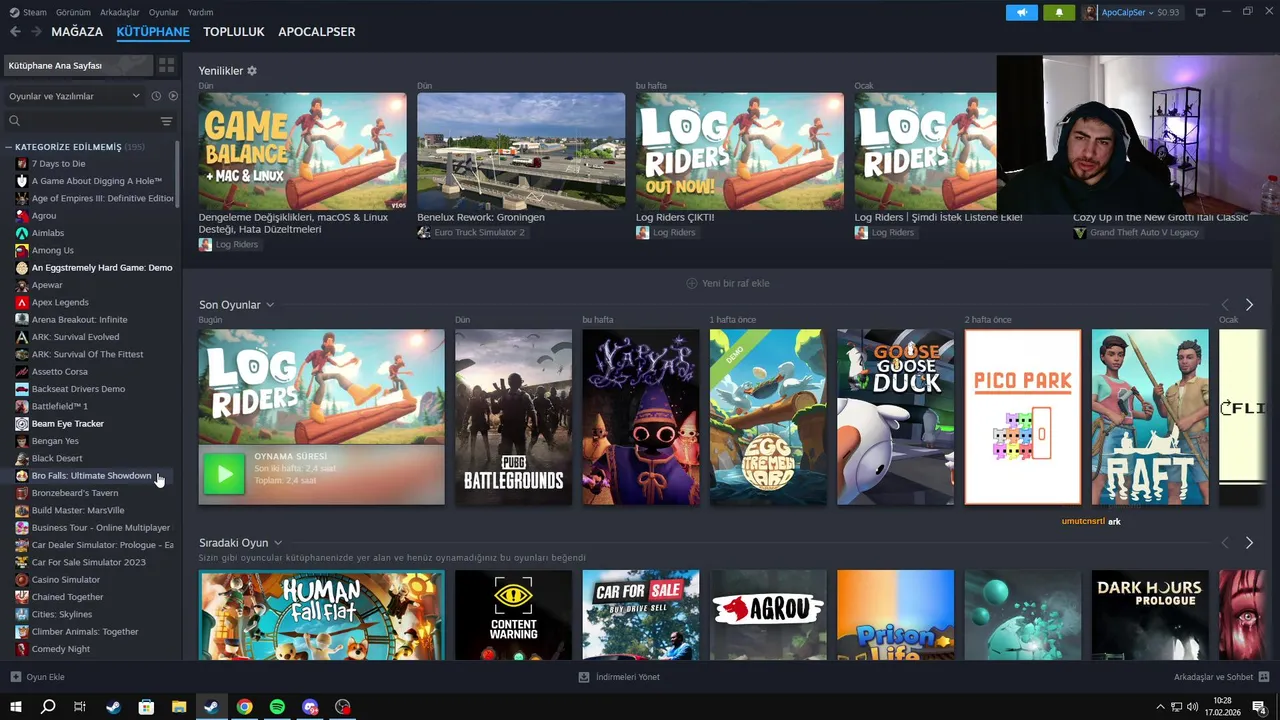
Task: Next page arrow in Son Oyunlar shelf
Action: 1249,305
